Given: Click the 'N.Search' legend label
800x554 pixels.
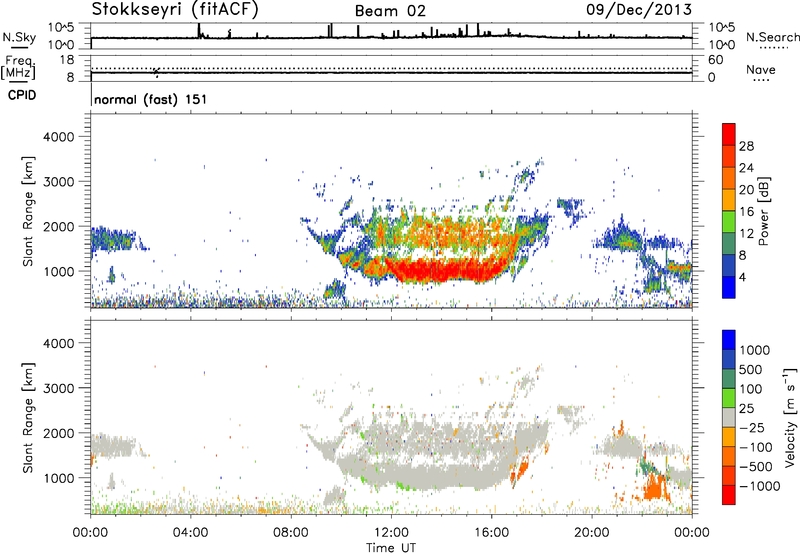Looking at the screenshot, I should tap(772, 37).
